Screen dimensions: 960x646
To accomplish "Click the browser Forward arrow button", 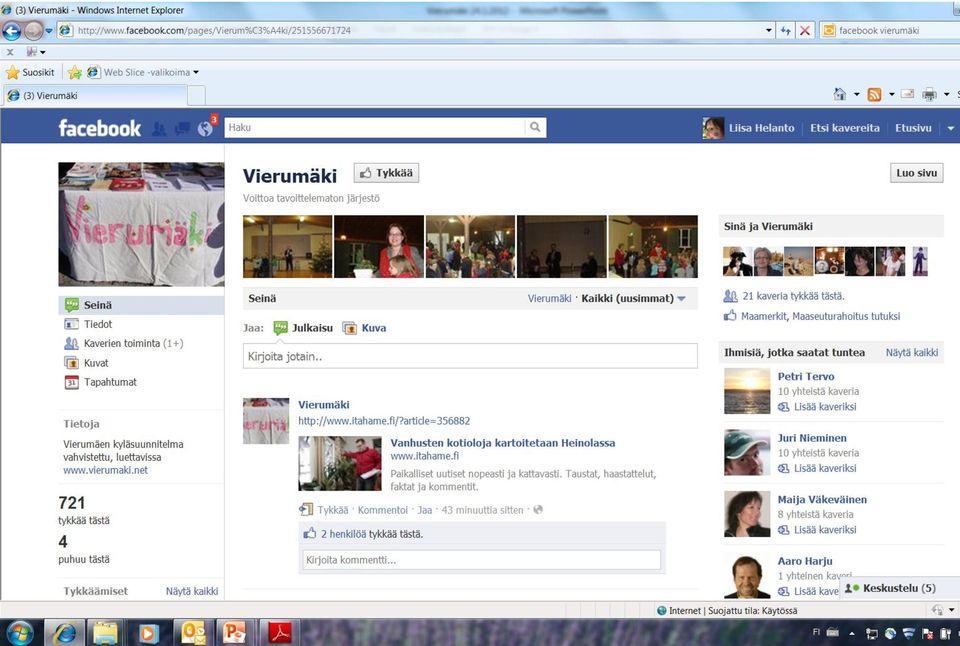I will 33,31.
